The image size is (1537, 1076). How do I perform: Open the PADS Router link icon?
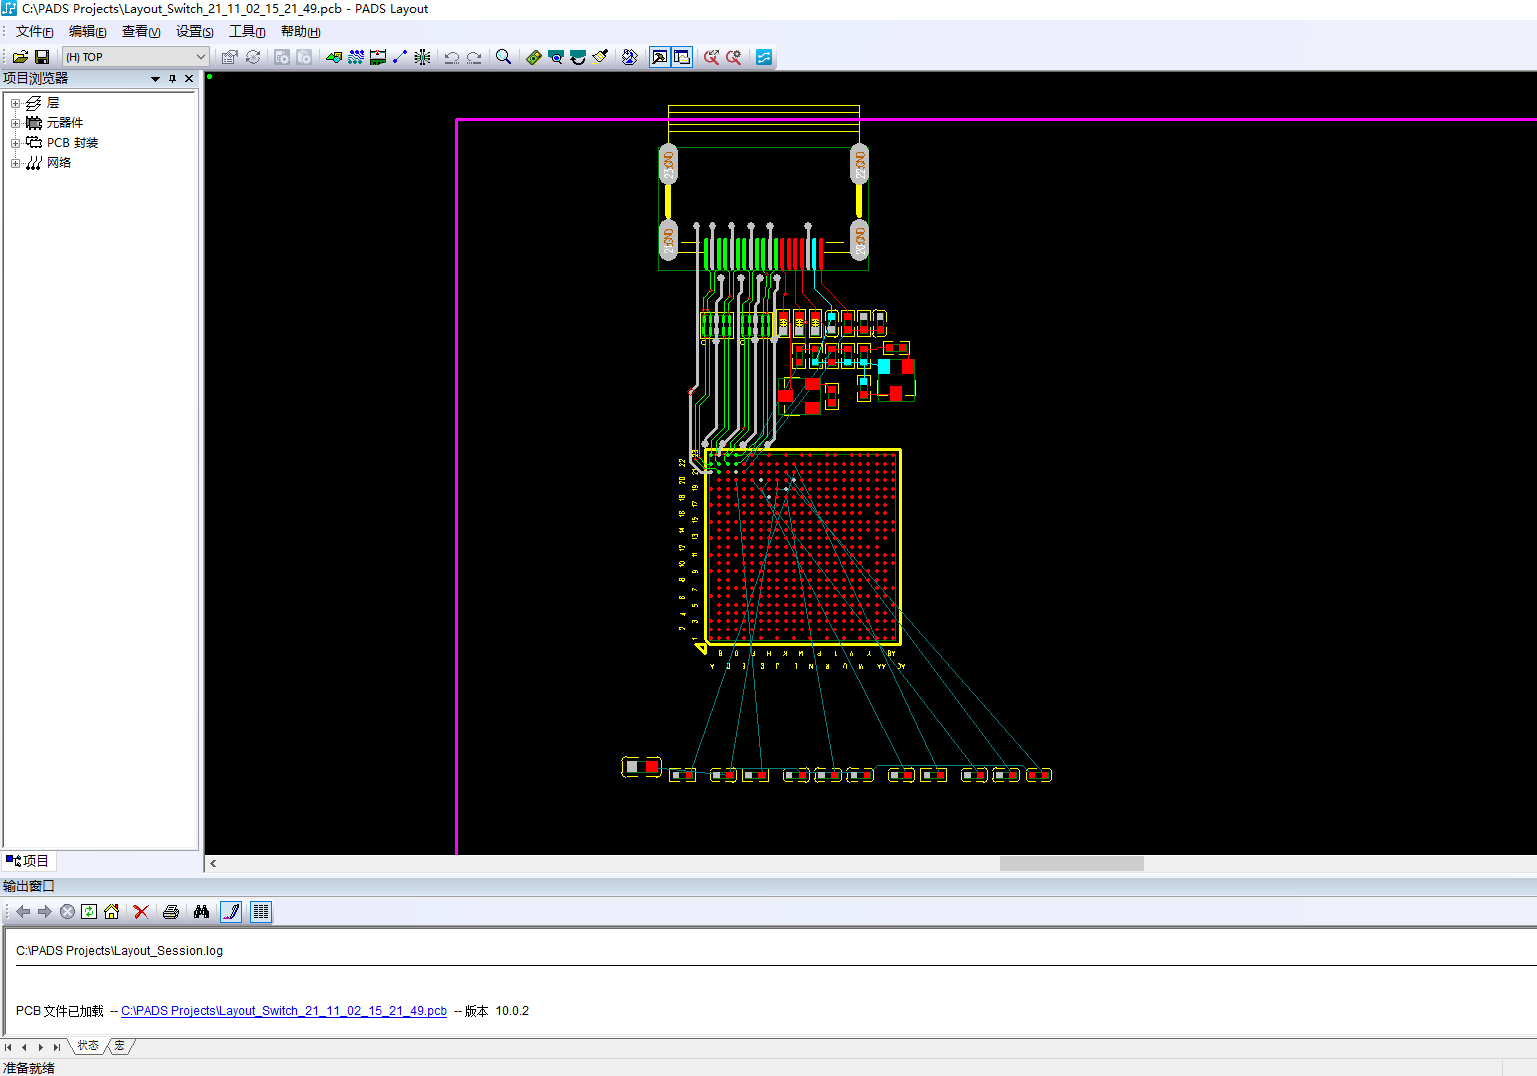(629, 57)
